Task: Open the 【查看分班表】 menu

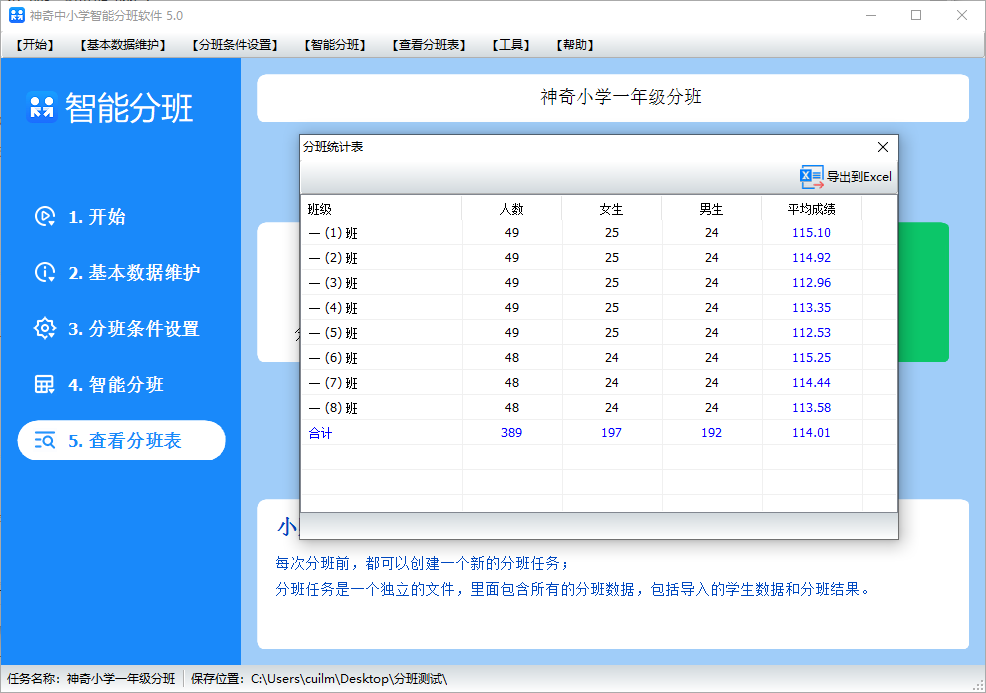Action: pyautogui.click(x=429, y=45)
